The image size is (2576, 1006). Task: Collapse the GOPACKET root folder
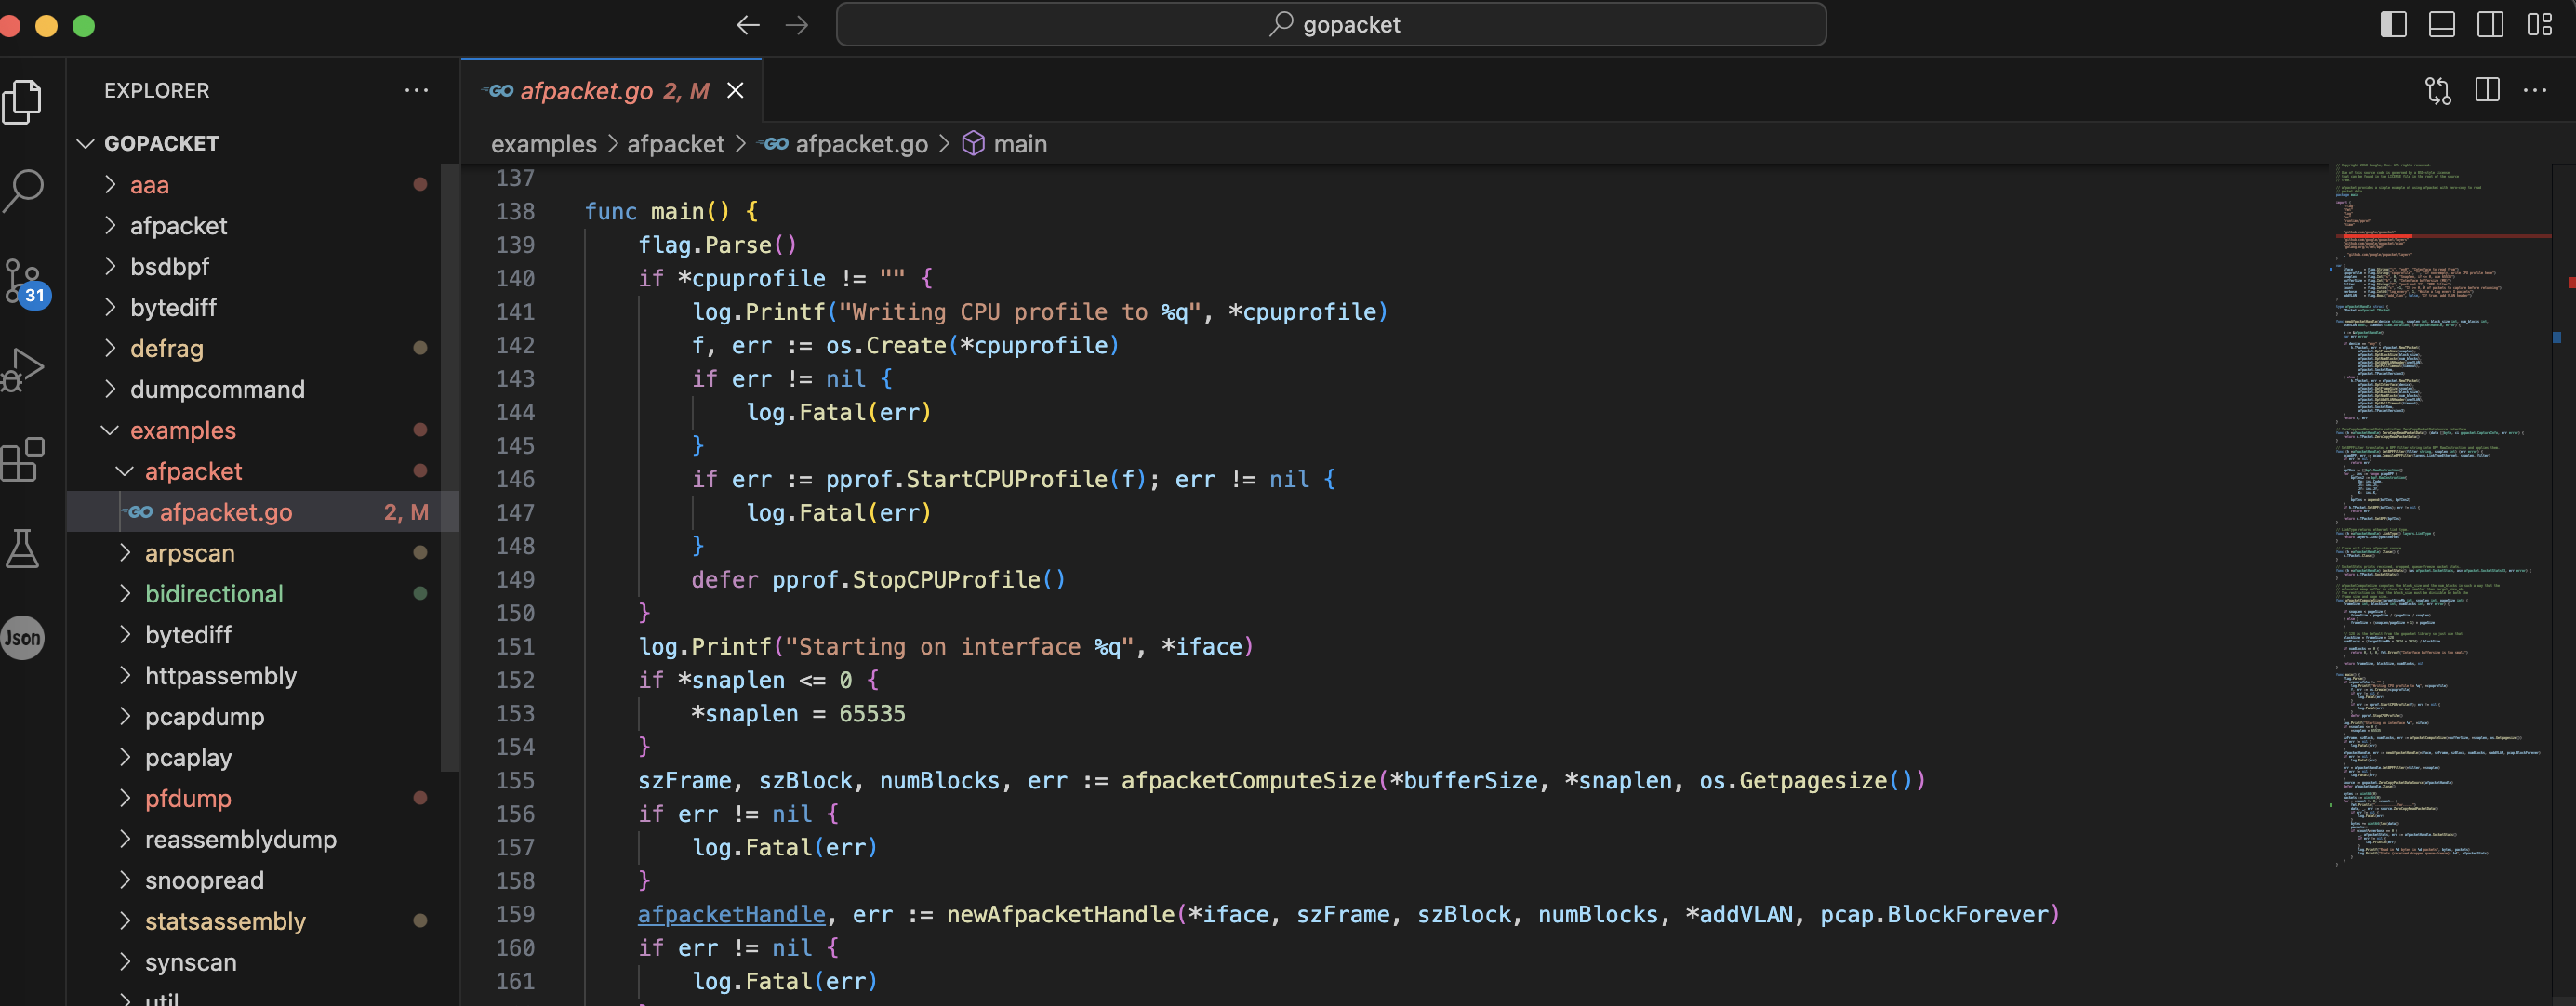click(x=86, y=144)
